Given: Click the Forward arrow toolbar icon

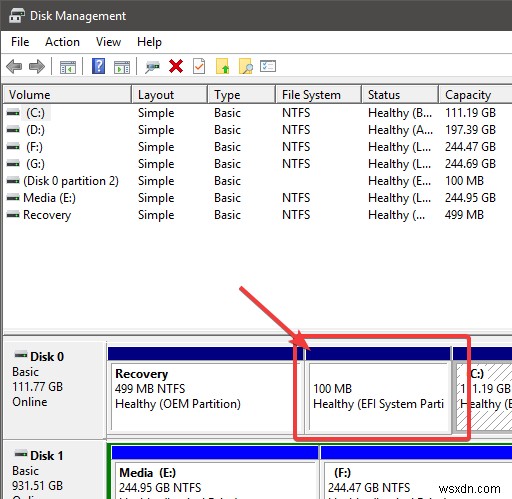Looking at the screenshot, I should (37, 66).
